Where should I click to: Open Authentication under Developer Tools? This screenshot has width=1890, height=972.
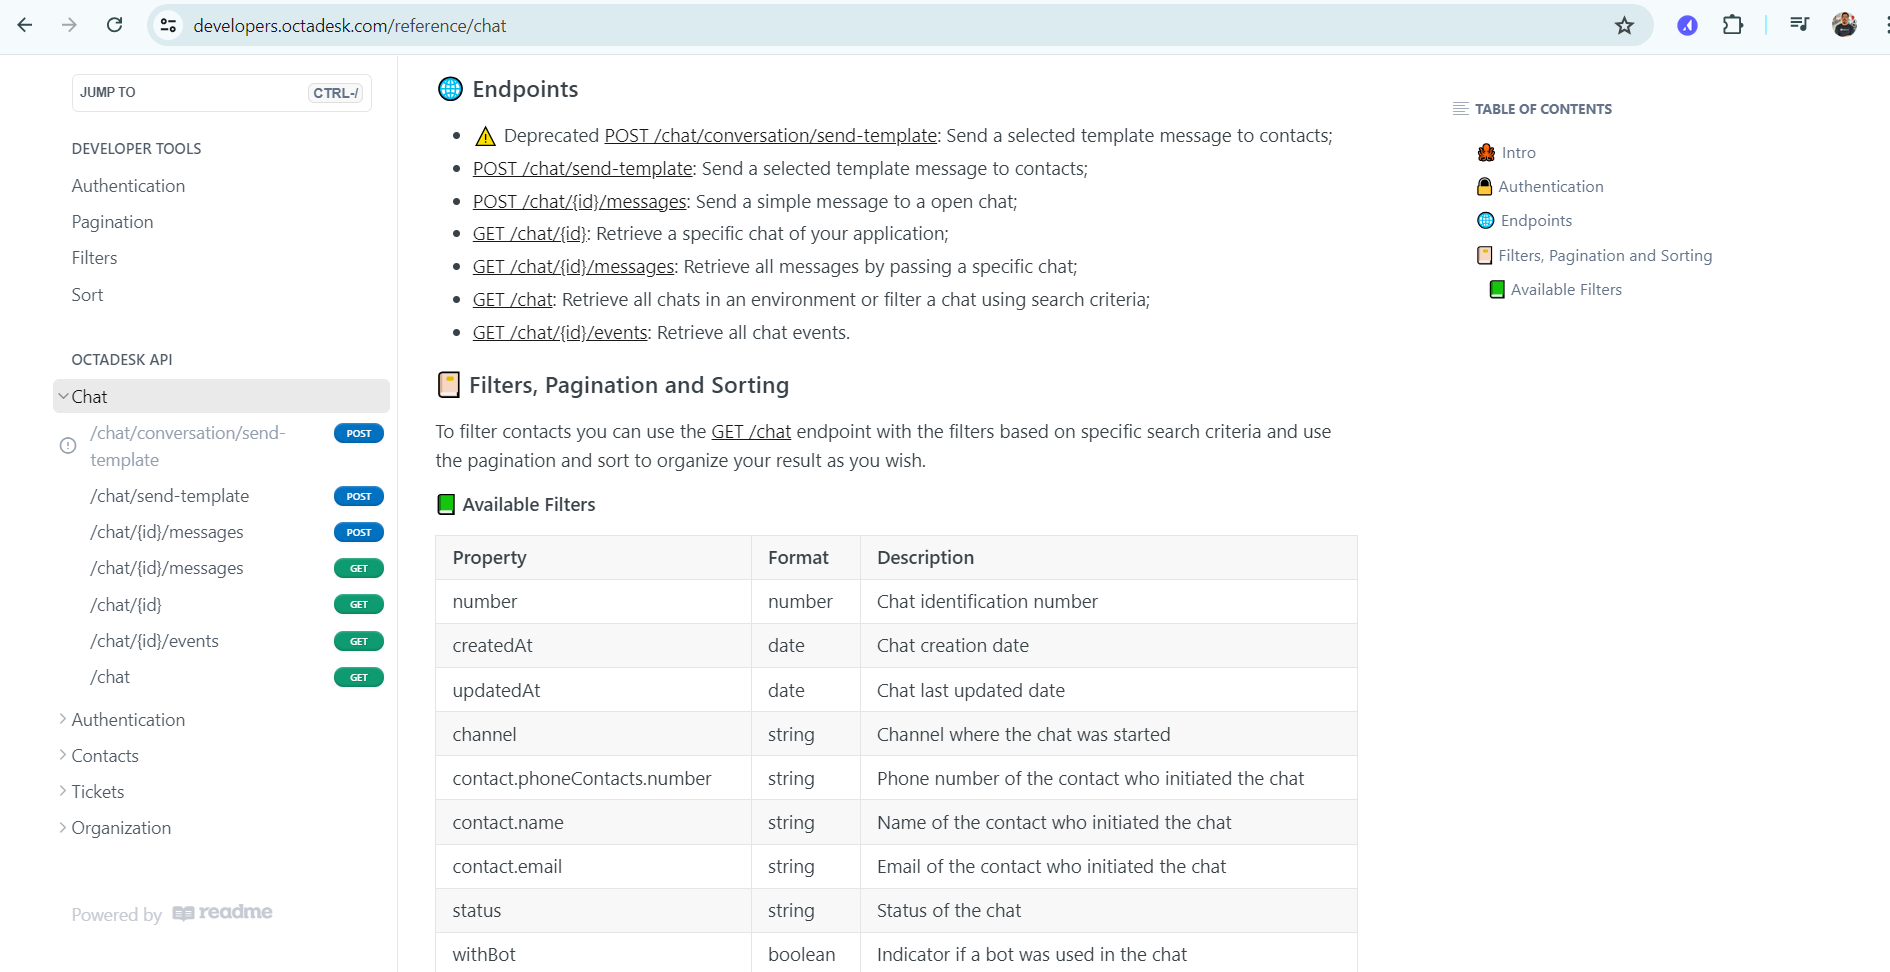[128, 186]
